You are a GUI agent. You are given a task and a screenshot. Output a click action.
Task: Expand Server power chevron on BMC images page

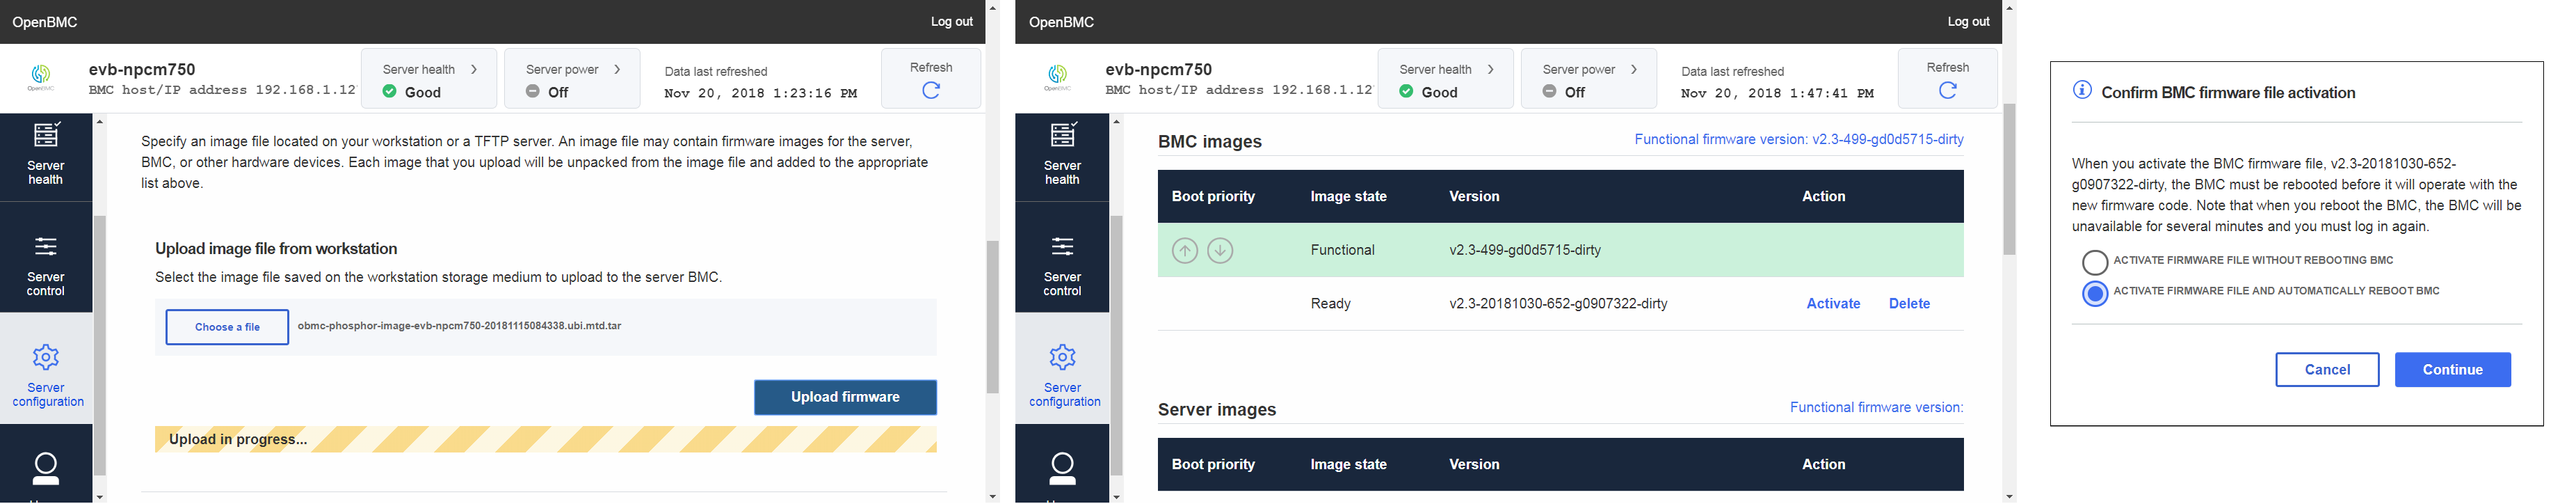(x=1634, y=69)
